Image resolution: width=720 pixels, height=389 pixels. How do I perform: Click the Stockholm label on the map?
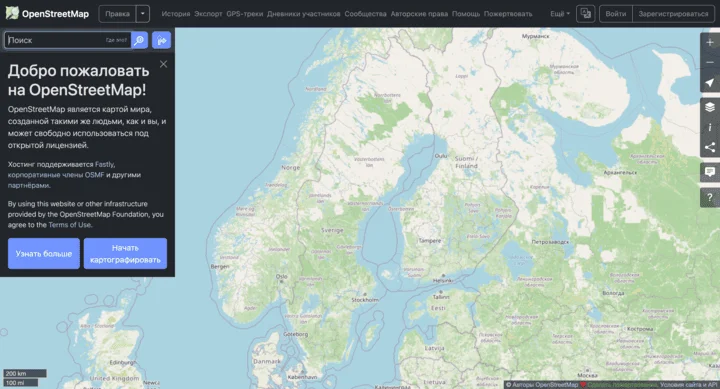click(365, 300)
